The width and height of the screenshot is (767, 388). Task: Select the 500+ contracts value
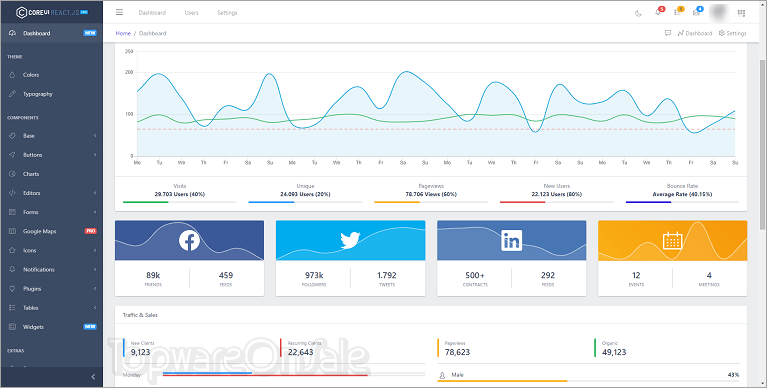coord(475,275)
